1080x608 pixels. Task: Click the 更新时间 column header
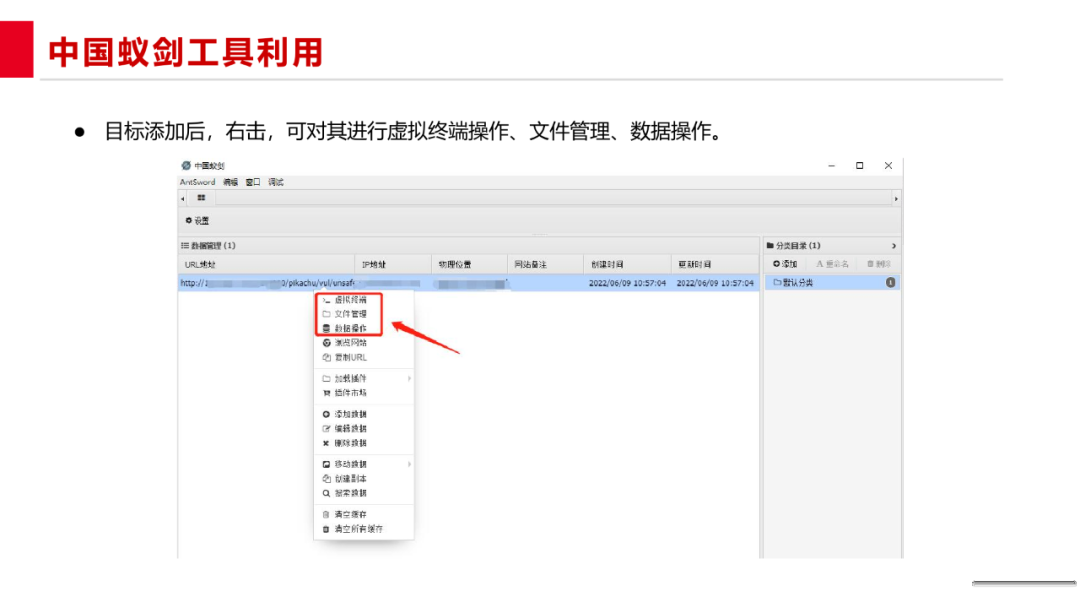click(715, 264)
